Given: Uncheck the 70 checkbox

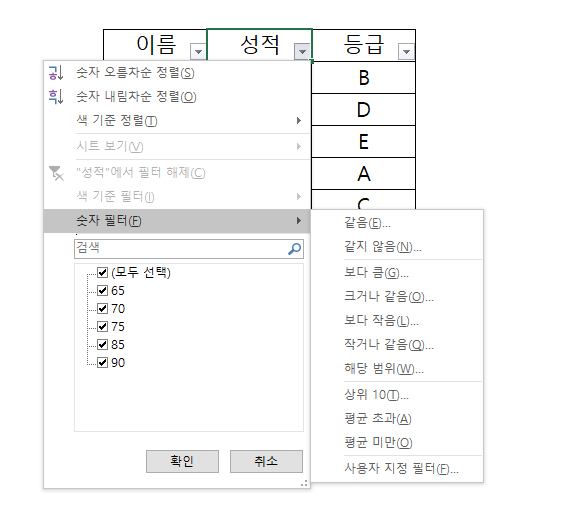Looking at the screenshot, I should (x=102, y=308).
